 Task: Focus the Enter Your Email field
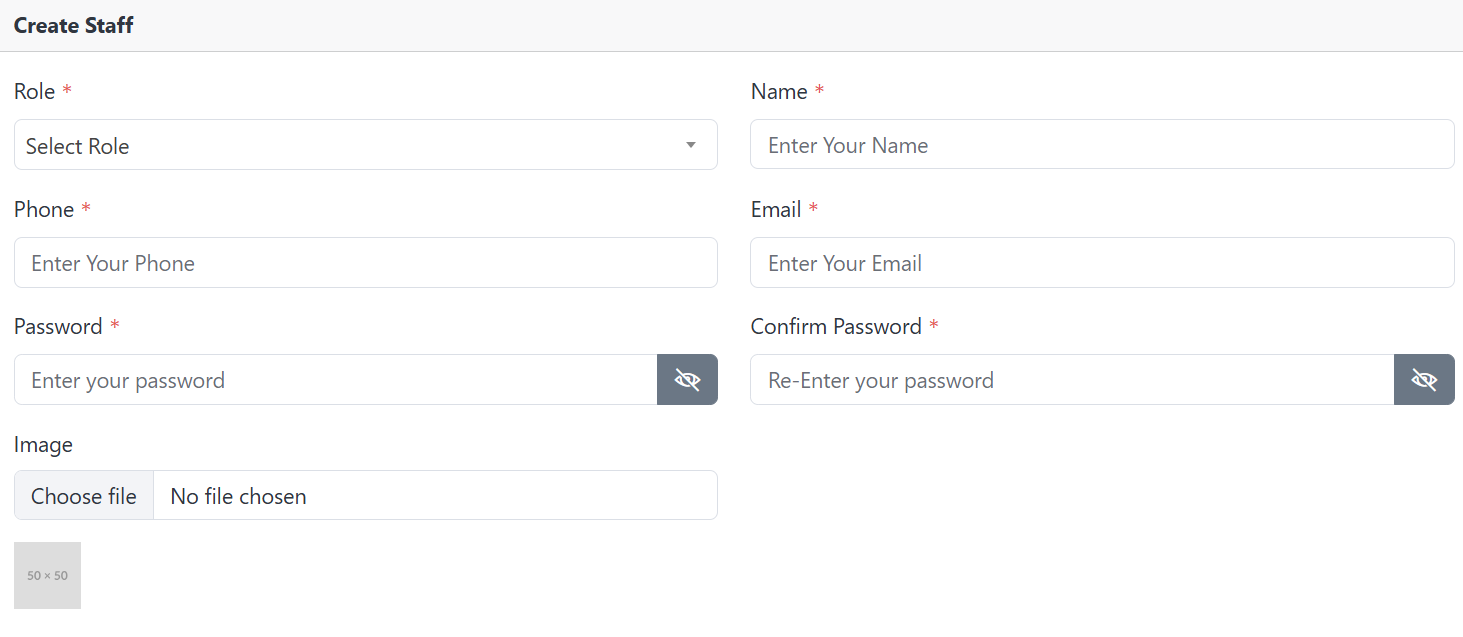(1102, 263)
